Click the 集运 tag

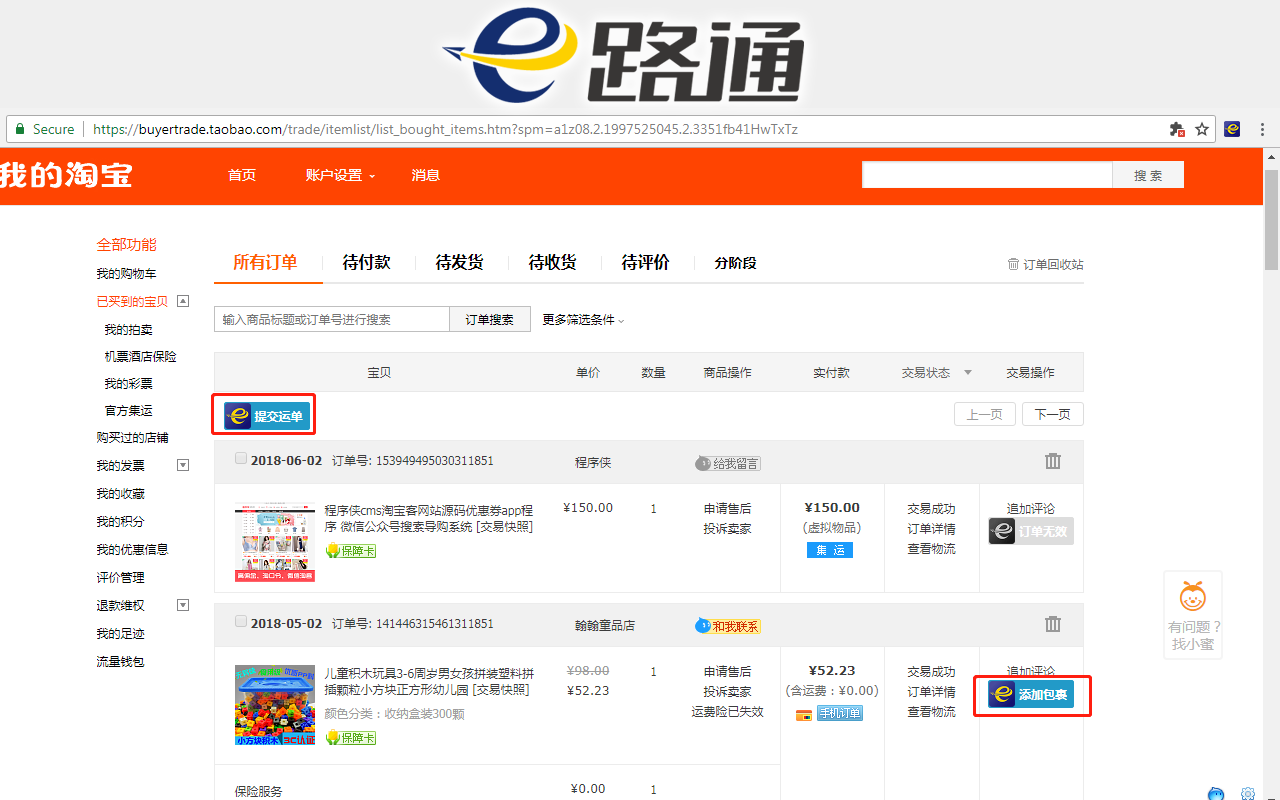click(x=830, y=550)
